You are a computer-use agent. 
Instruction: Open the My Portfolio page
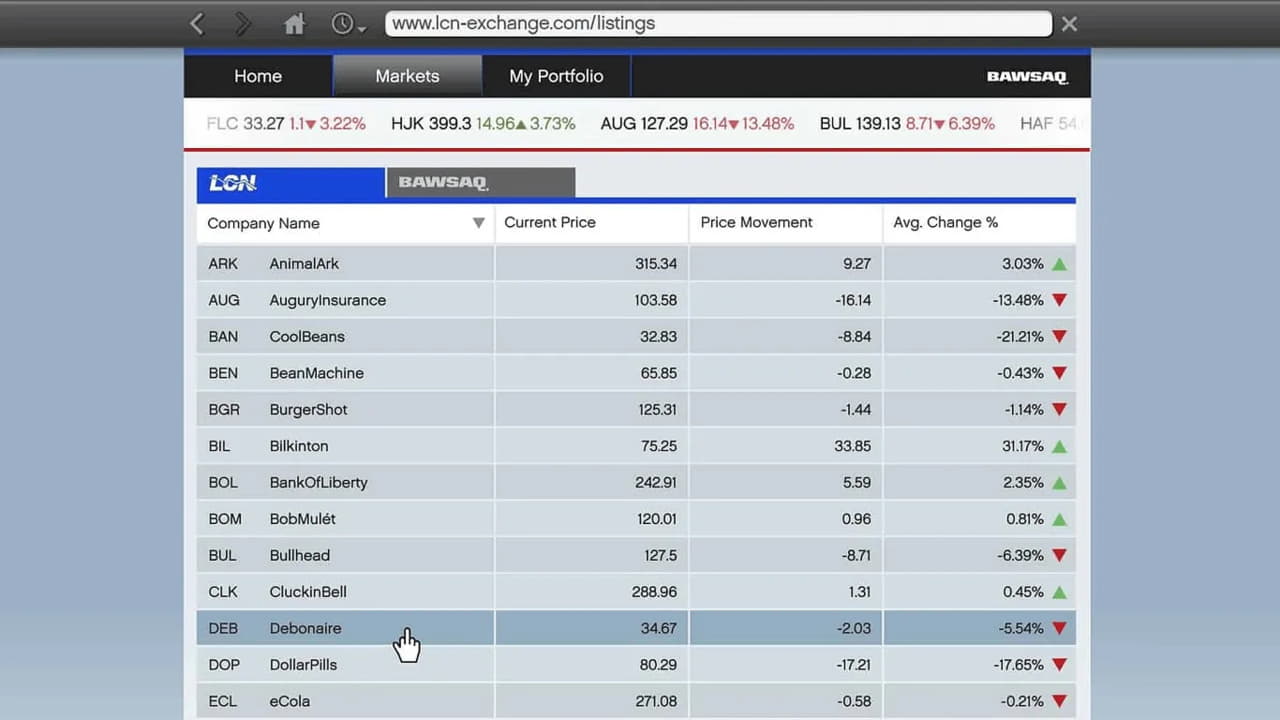pyautogui.click(x=556, y=76)
